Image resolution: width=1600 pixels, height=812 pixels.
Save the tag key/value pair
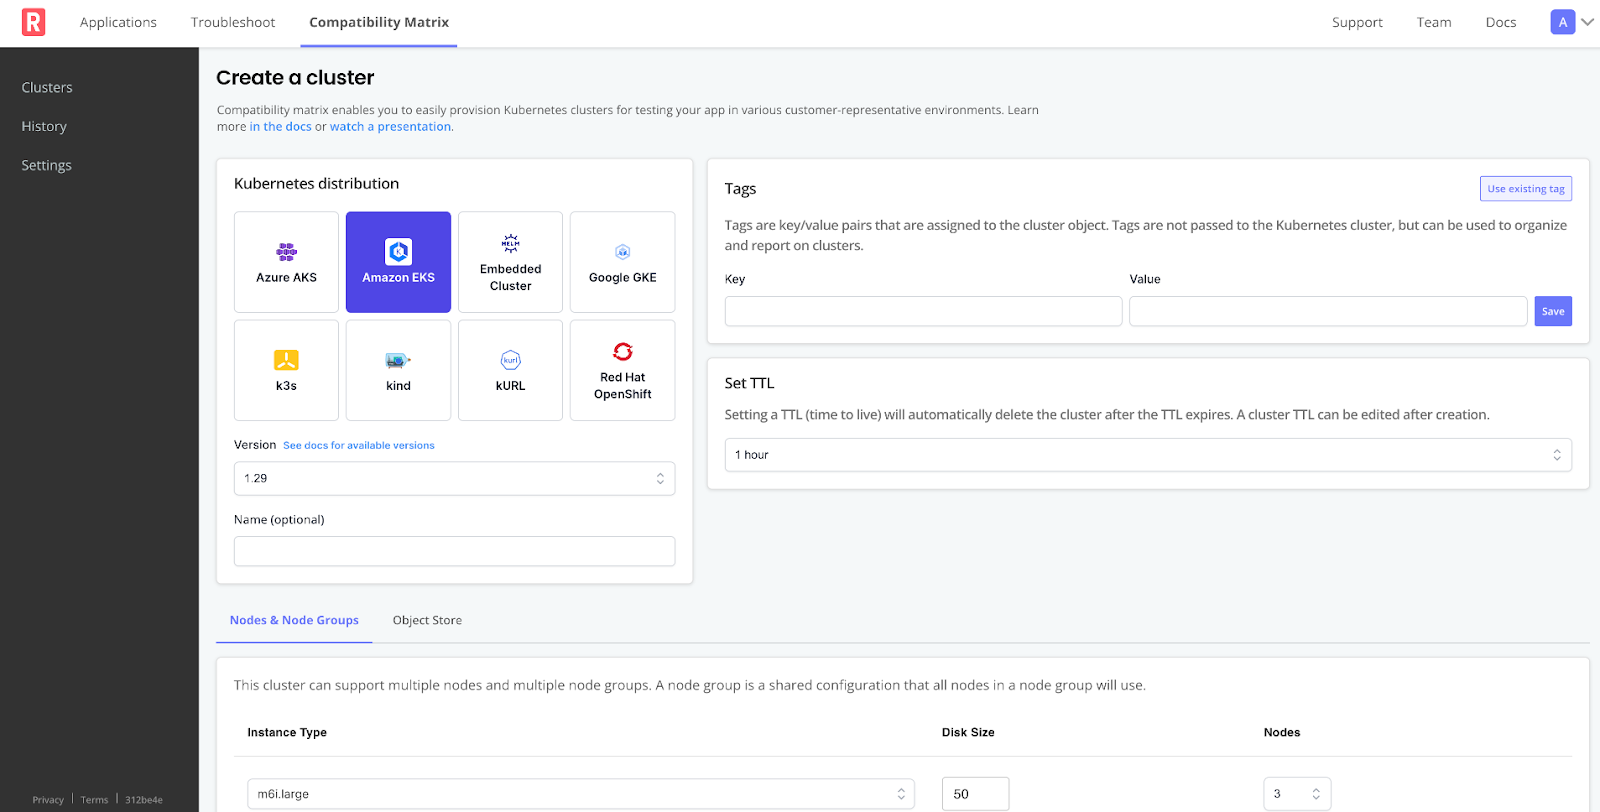(x=1552, y=311)
